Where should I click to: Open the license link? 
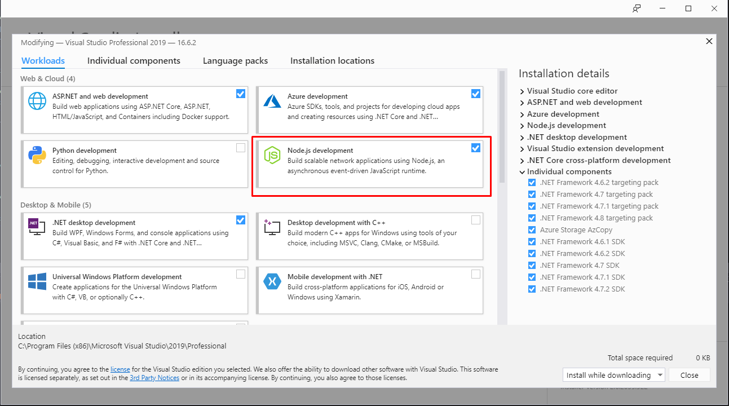tap(120, 369)
